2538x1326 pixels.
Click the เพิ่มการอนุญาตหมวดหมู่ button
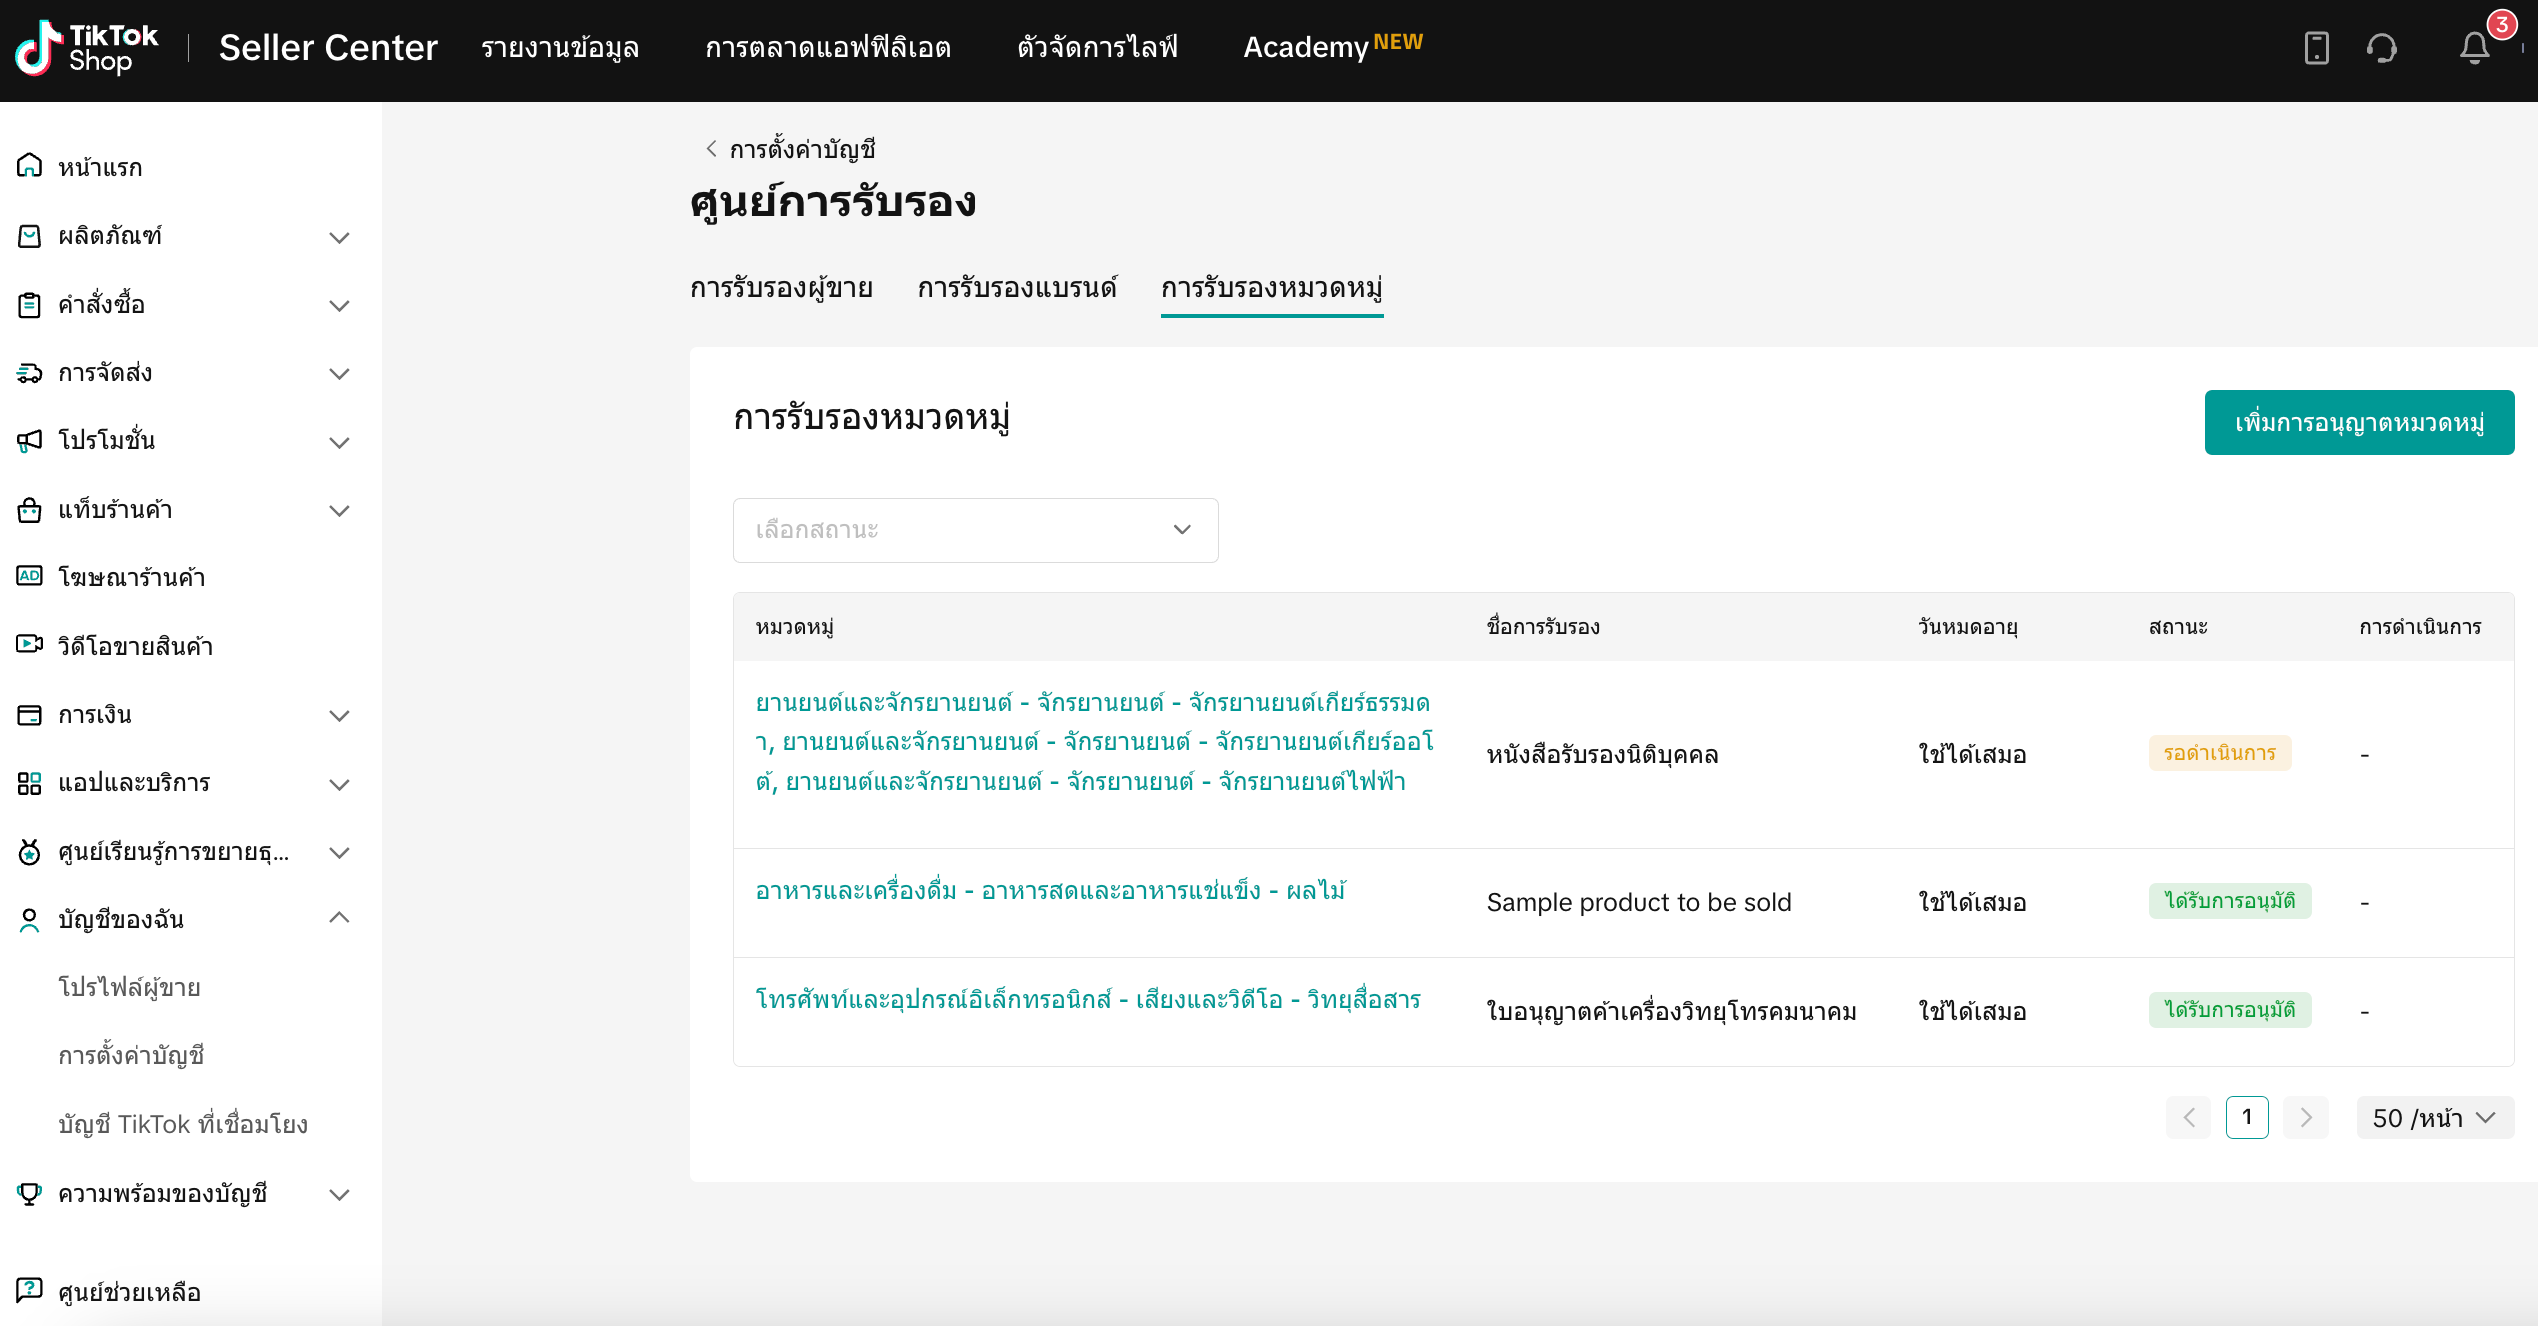pyautogui.click(x=2358, y=422)
